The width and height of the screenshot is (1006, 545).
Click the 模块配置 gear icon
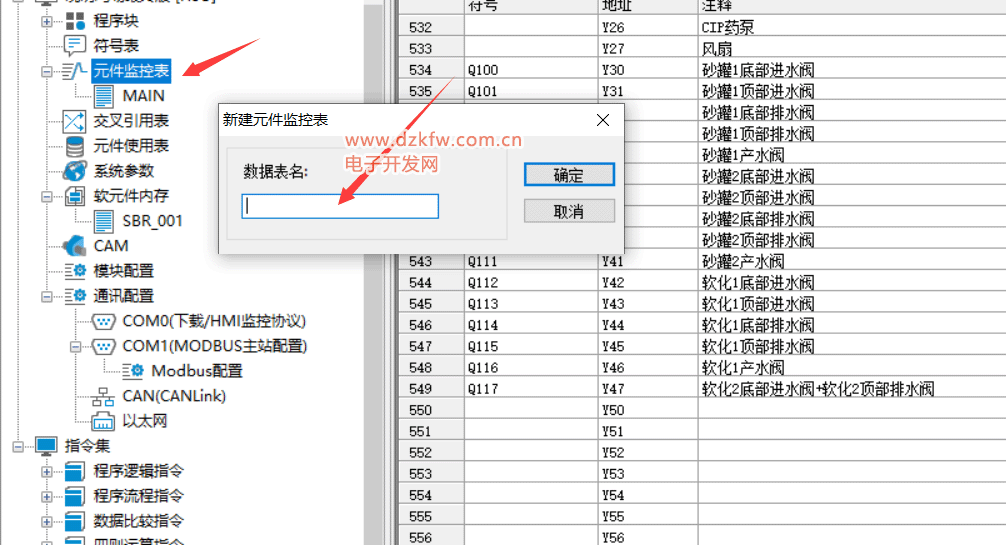point(75,271)
